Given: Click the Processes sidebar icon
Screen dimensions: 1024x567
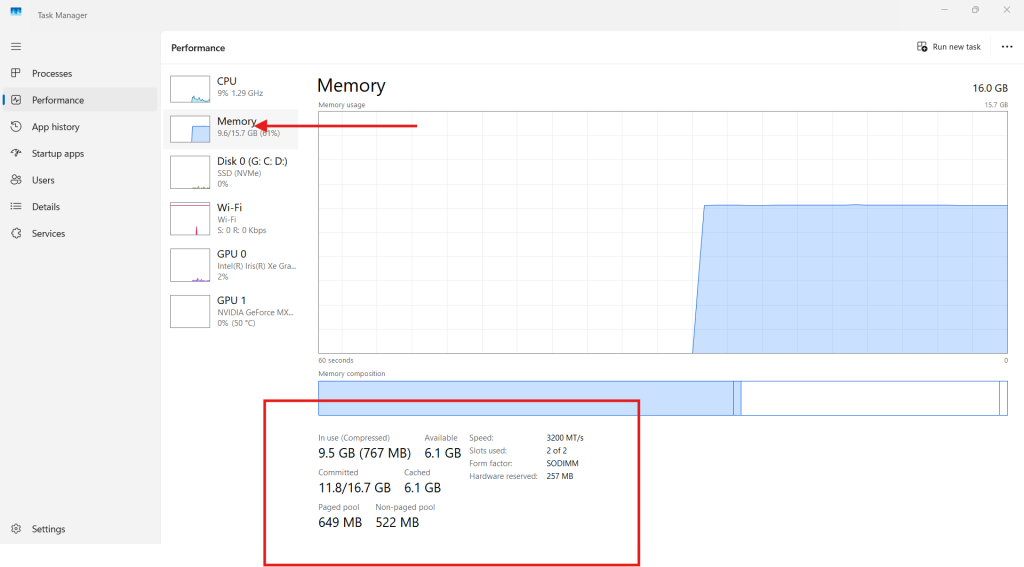Looking at the screenshot, I should 16,73.
